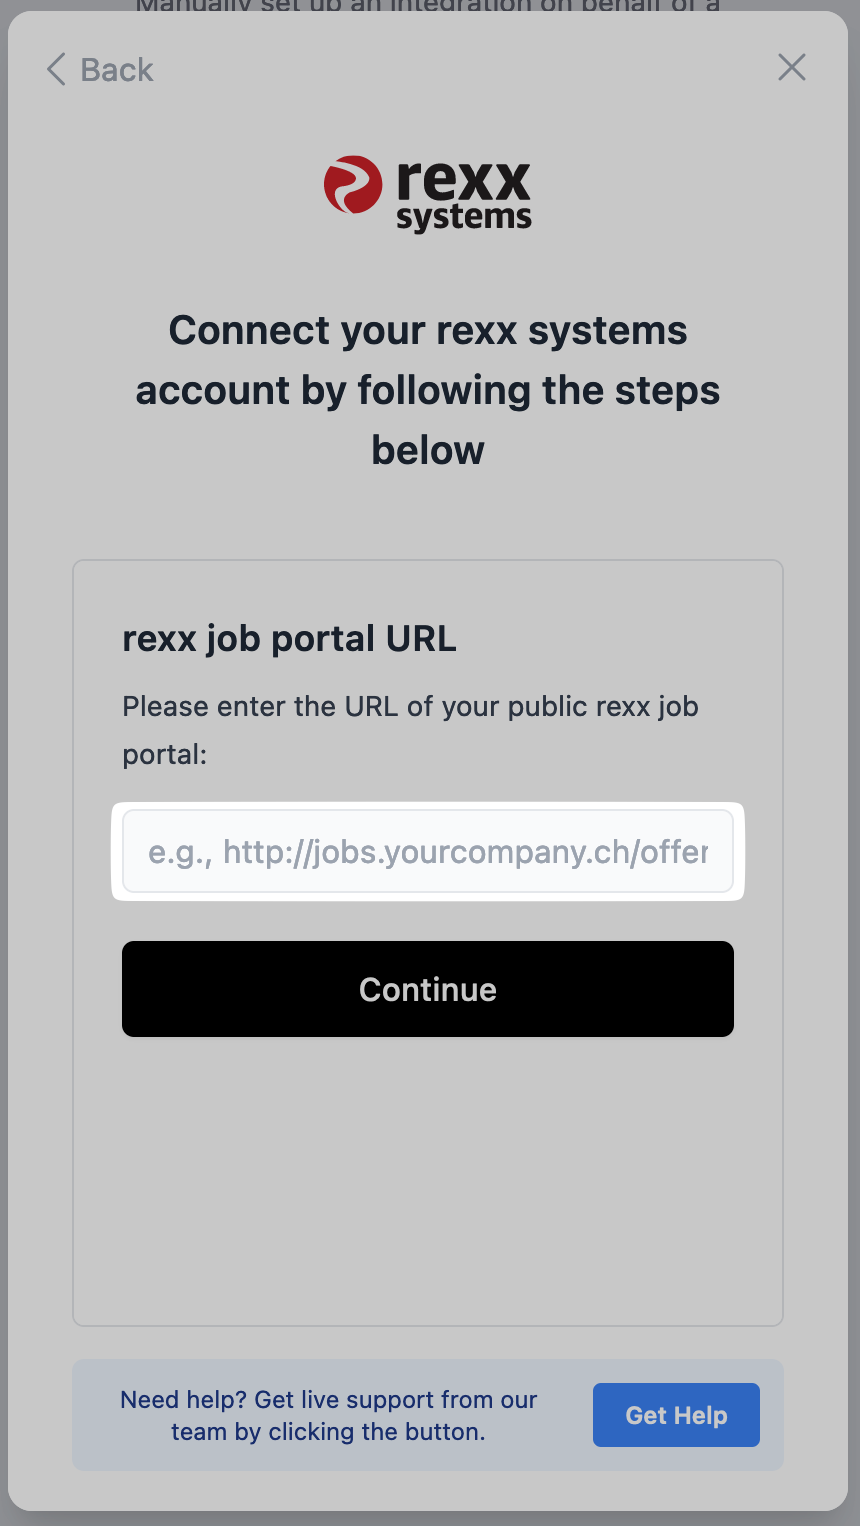Screen dimensions: 860x1526
Task: Click the word "portal:" in the instructions
Action: (164, 754)
